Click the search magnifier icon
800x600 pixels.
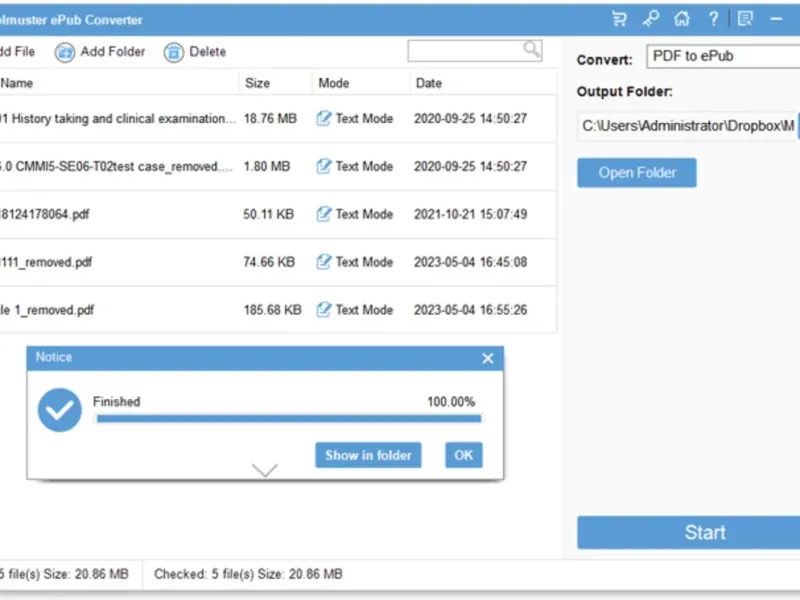532,49
